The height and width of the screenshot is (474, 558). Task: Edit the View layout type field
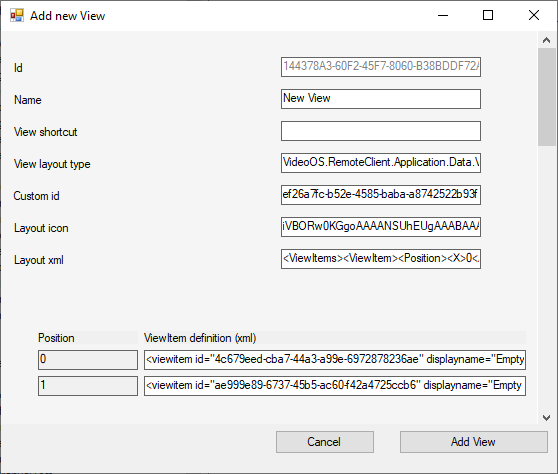pos(381,163)
